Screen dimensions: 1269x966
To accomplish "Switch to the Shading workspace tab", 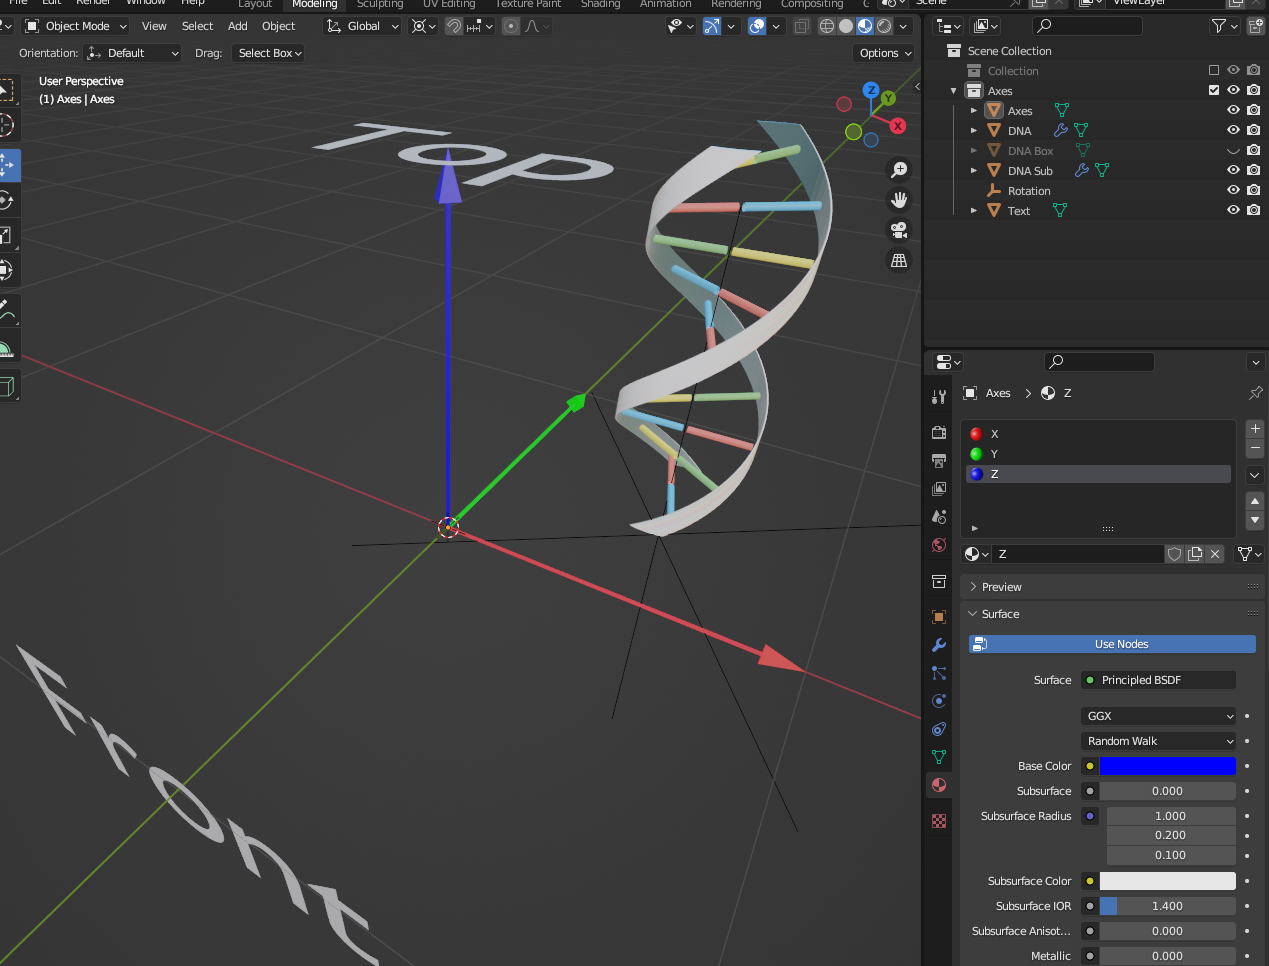I will [600, 5].
